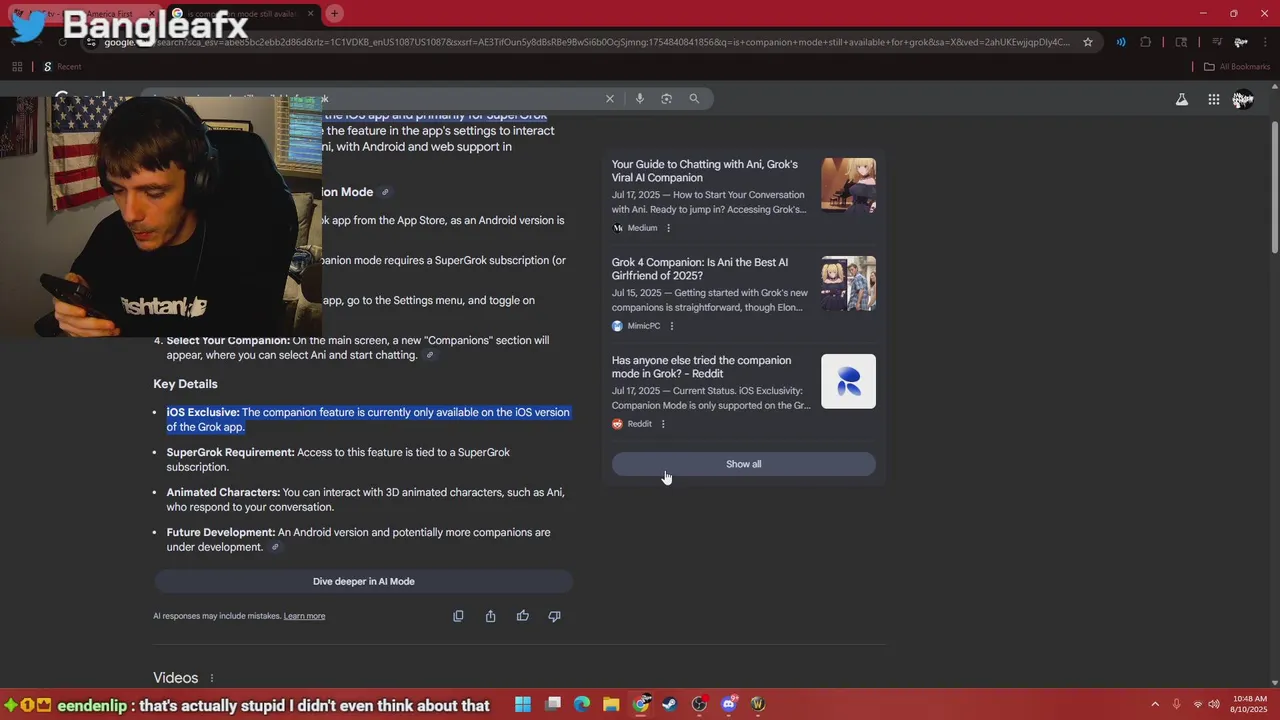Open All Bookmarks folder

[1236, 67]
